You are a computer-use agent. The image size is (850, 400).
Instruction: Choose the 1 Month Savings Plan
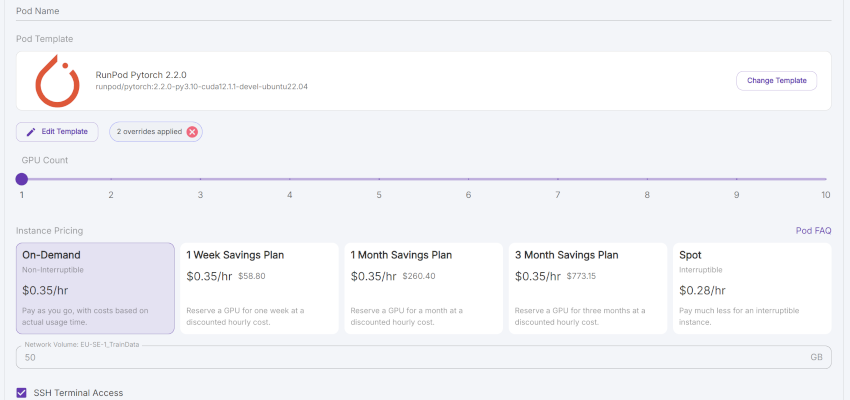click(422, 287)
